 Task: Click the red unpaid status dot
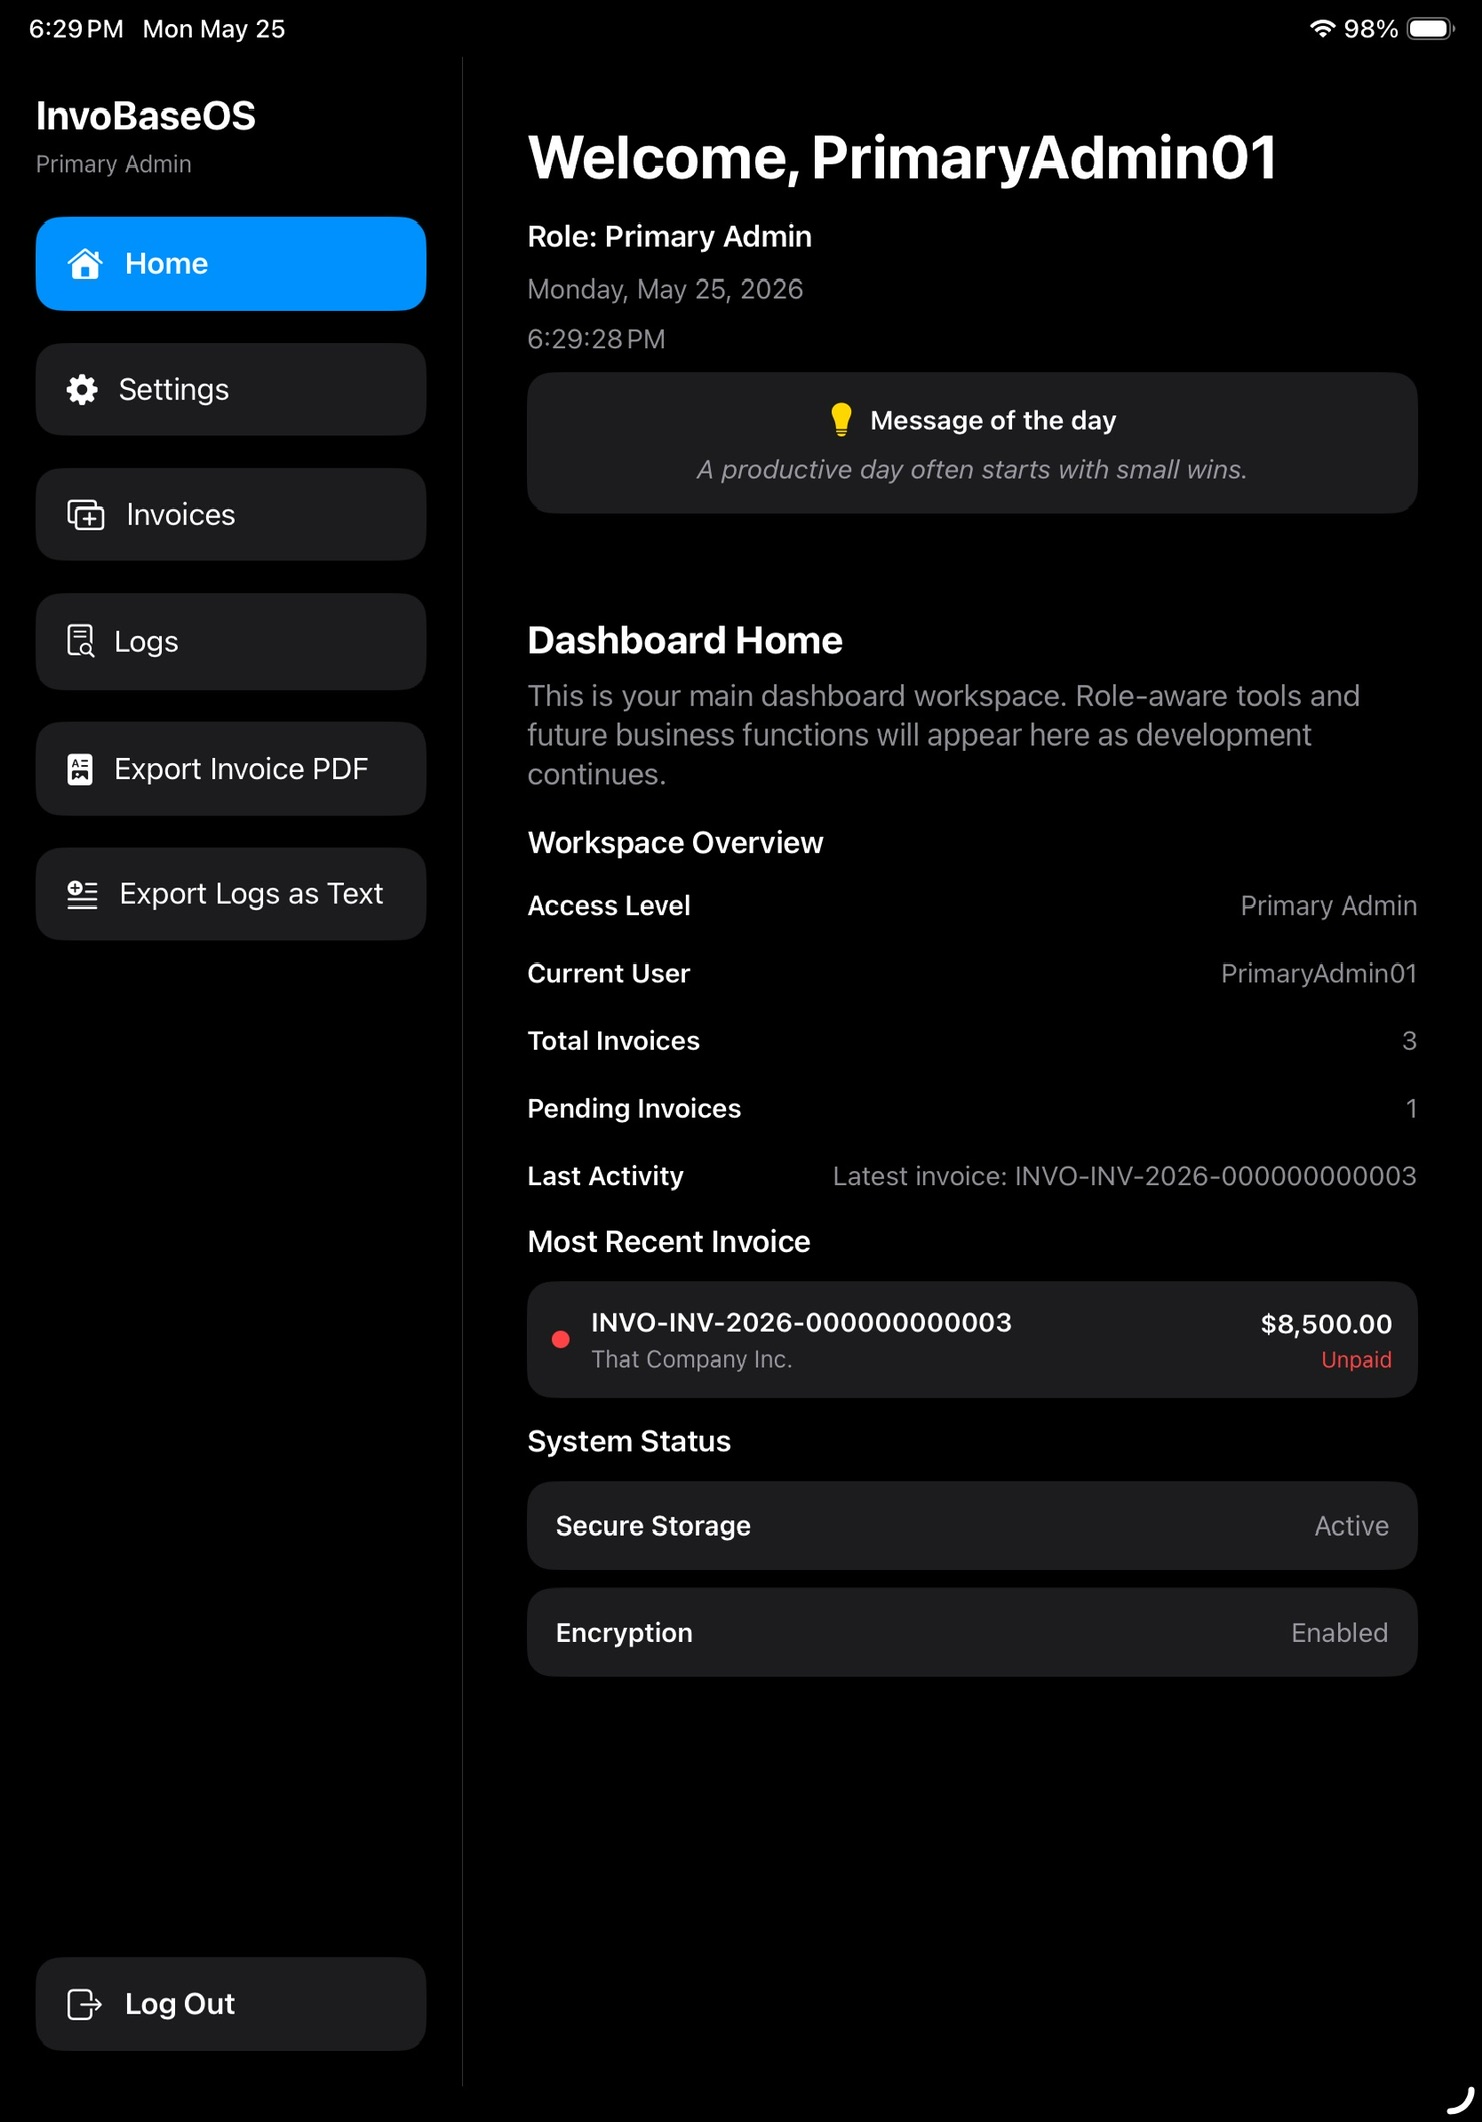561,1339
